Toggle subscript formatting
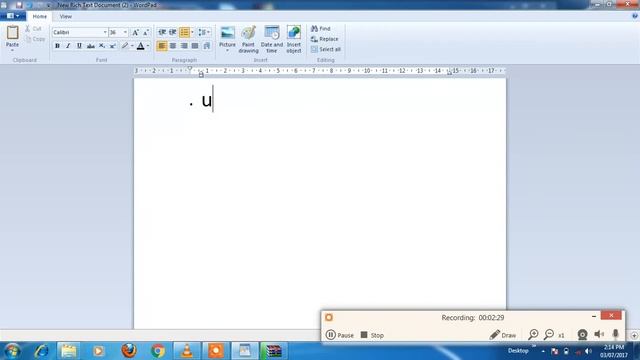Viewport: 640px width, 360px height. coord(102,46)
